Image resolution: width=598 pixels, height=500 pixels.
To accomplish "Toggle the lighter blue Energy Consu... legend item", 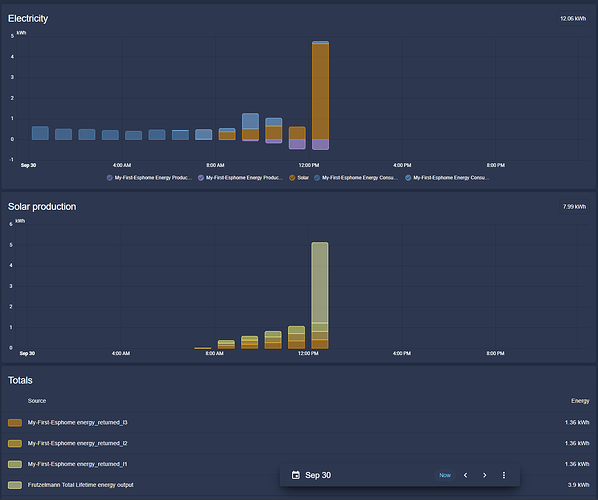I will click(447, 178).
